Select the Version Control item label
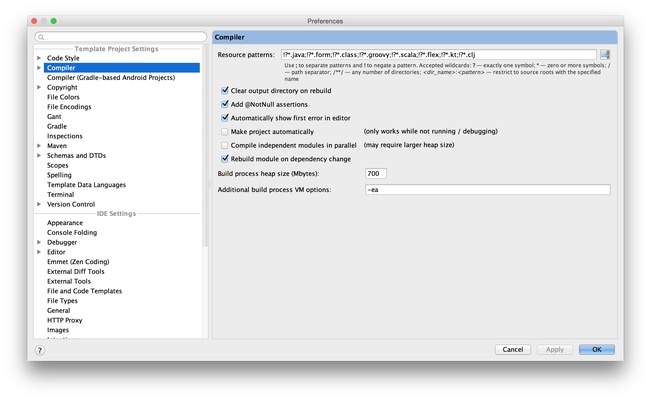Screen dimensions: 651x400 click(71, 204)
